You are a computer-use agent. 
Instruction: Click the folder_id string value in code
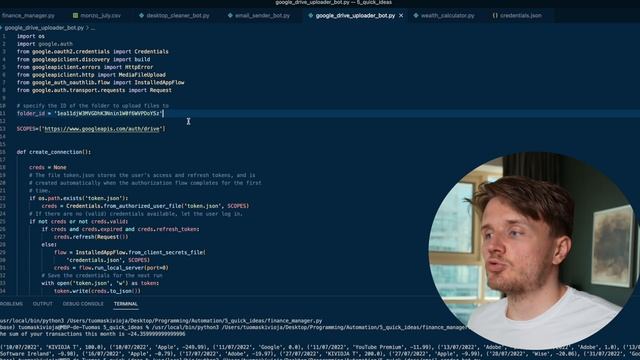109,113
